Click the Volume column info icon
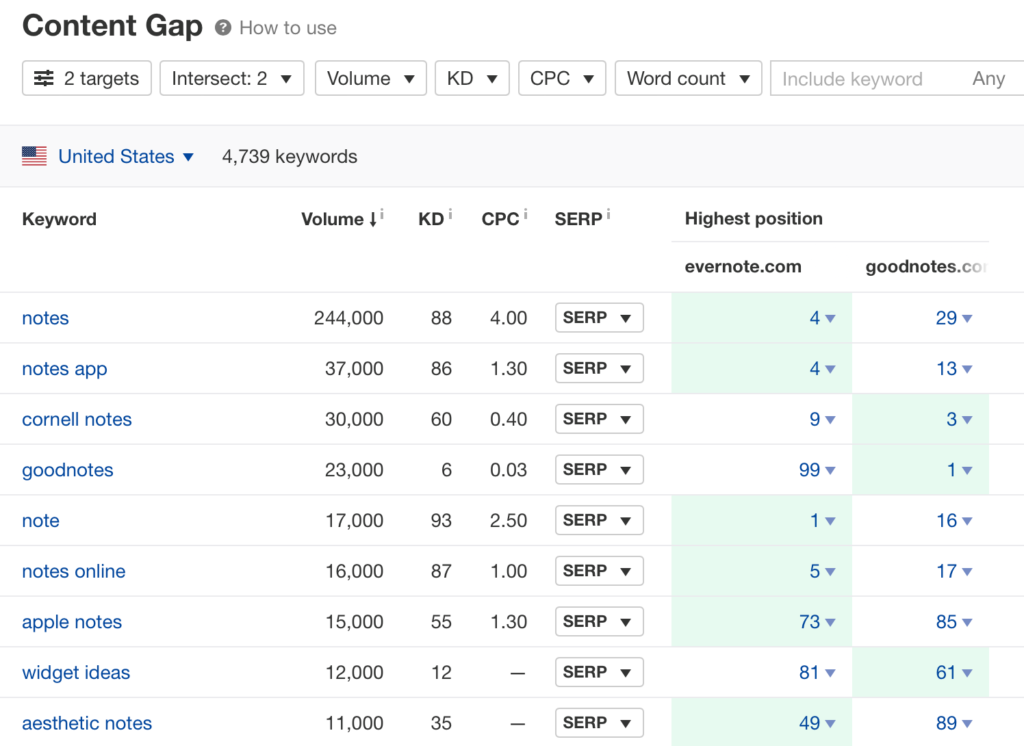The width and height of the screenshot is (1024, 746). coord(382,213)
